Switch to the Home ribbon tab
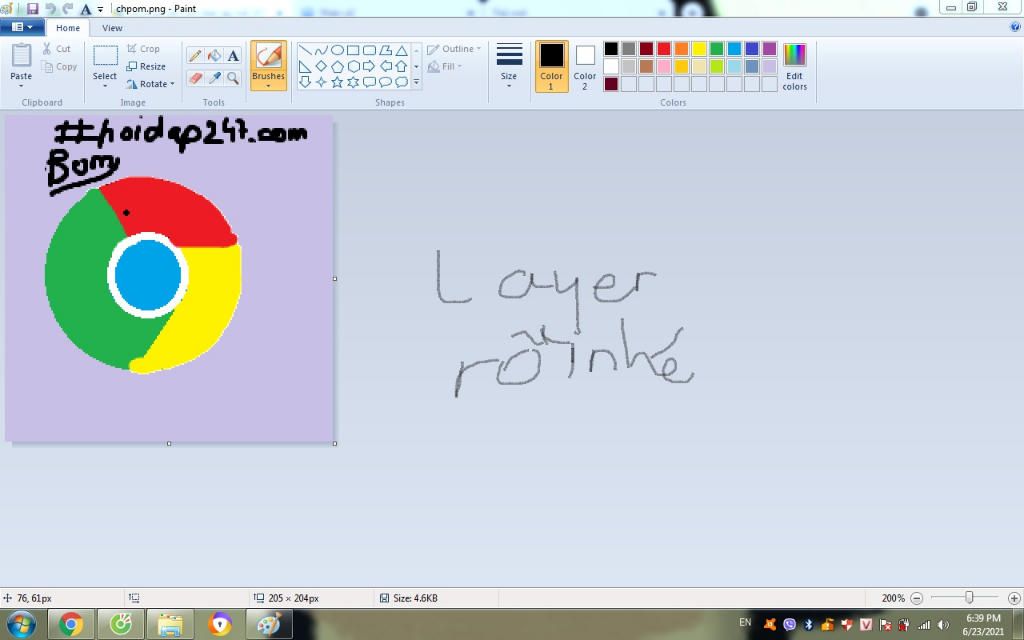Viewport: 1024px width, 640px height. (68, 28)
